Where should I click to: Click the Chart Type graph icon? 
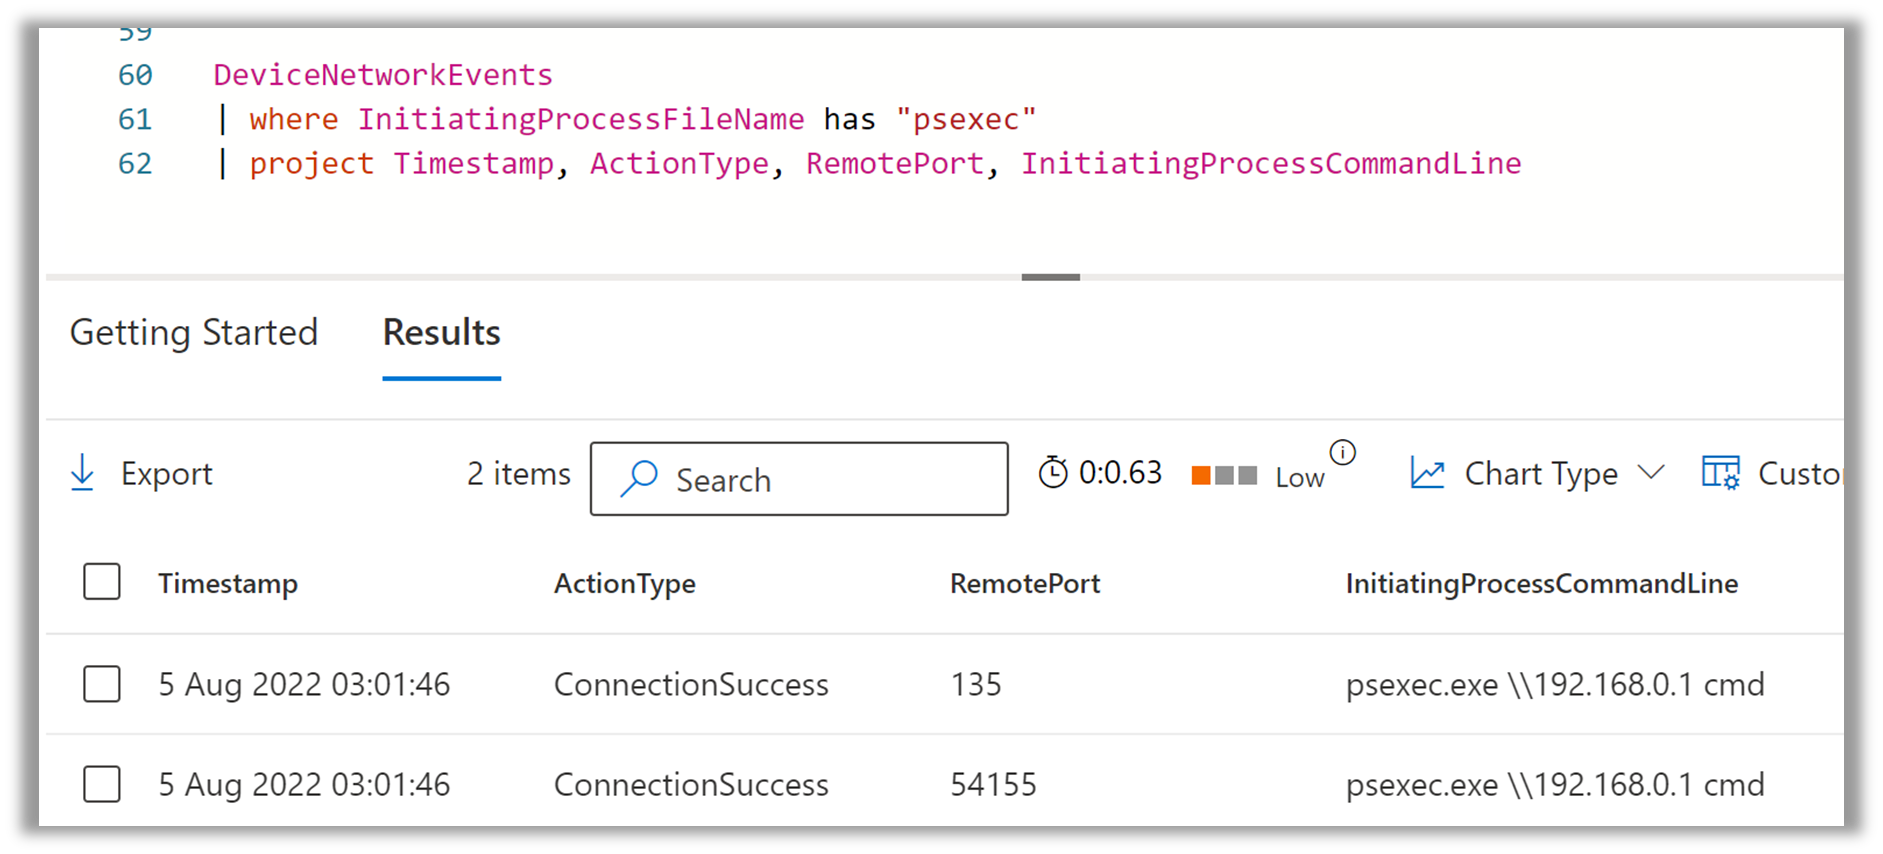click(x=1427, y=473)
